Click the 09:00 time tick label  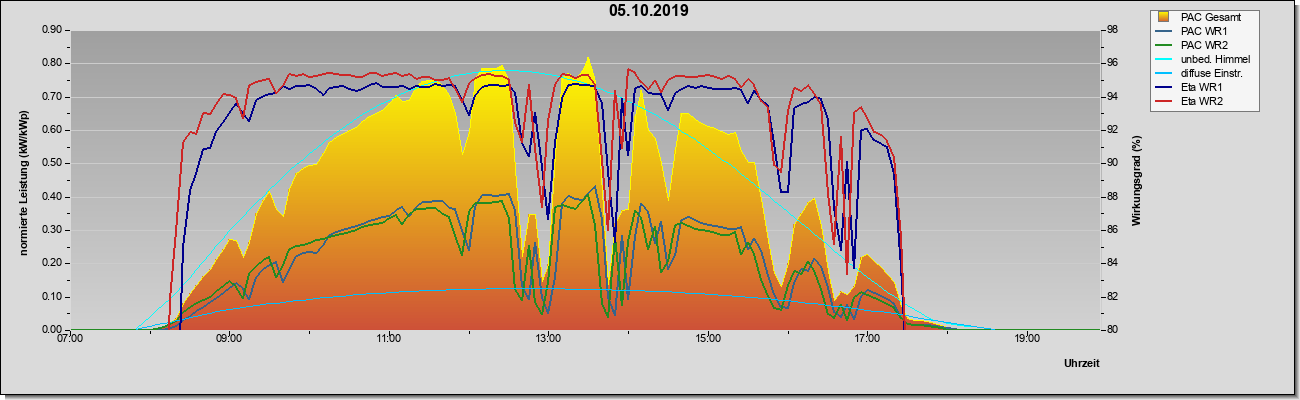click(229, 338)
